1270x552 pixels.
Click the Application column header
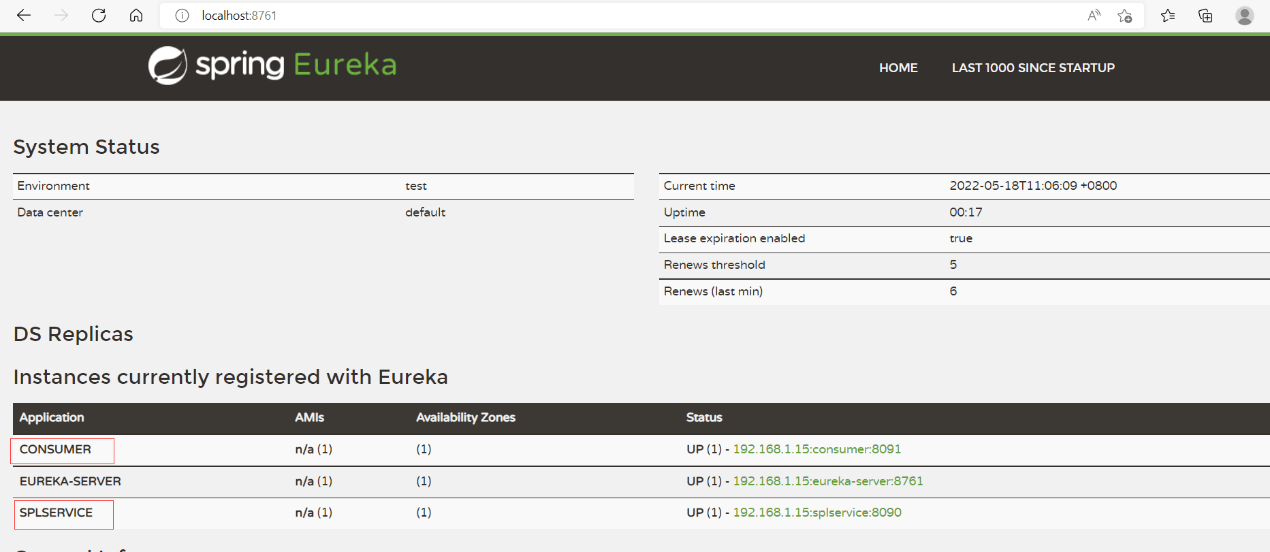click(x=52, y=417)
